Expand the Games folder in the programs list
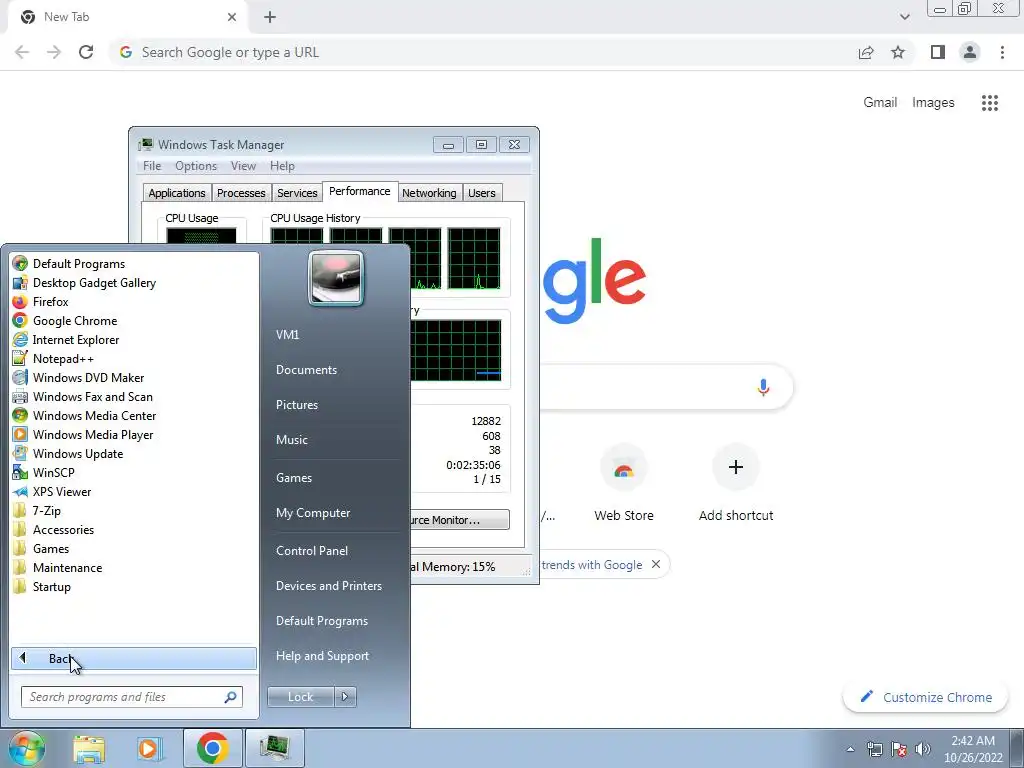 [x=40, y=549]
